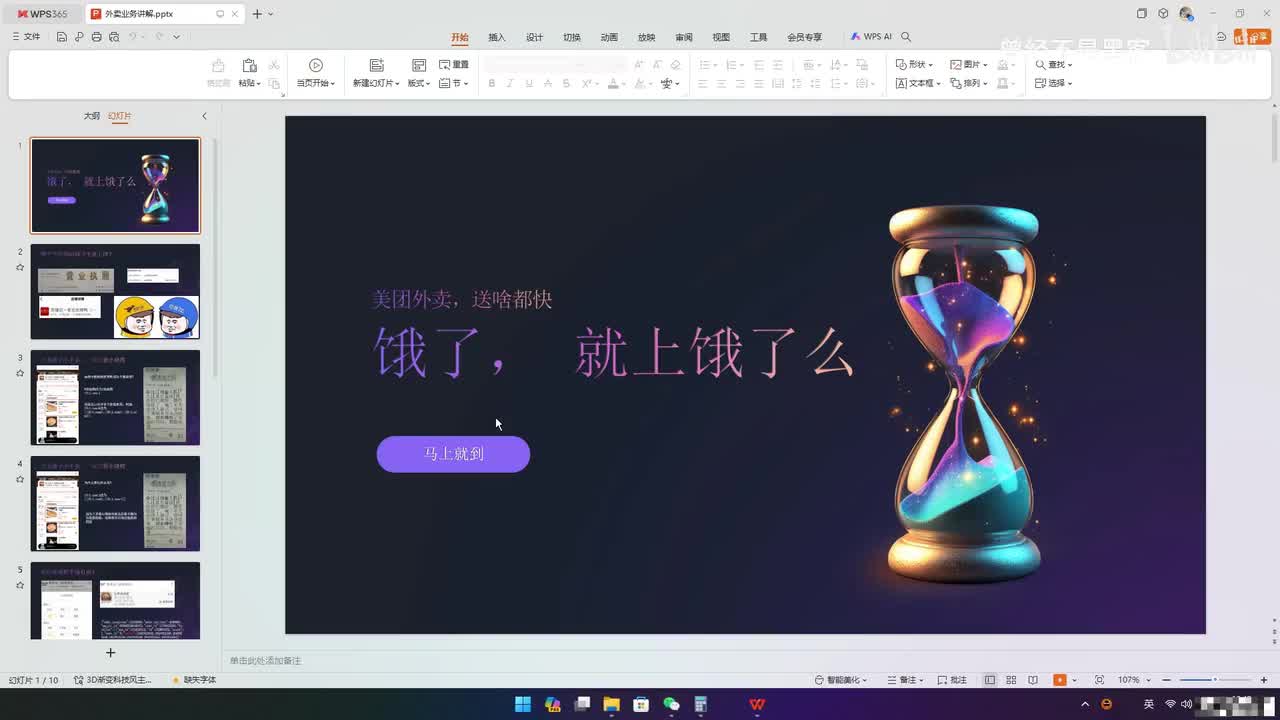Select slide 2 thumbnail
This screenshot has width=1280, height=720.
115,292
